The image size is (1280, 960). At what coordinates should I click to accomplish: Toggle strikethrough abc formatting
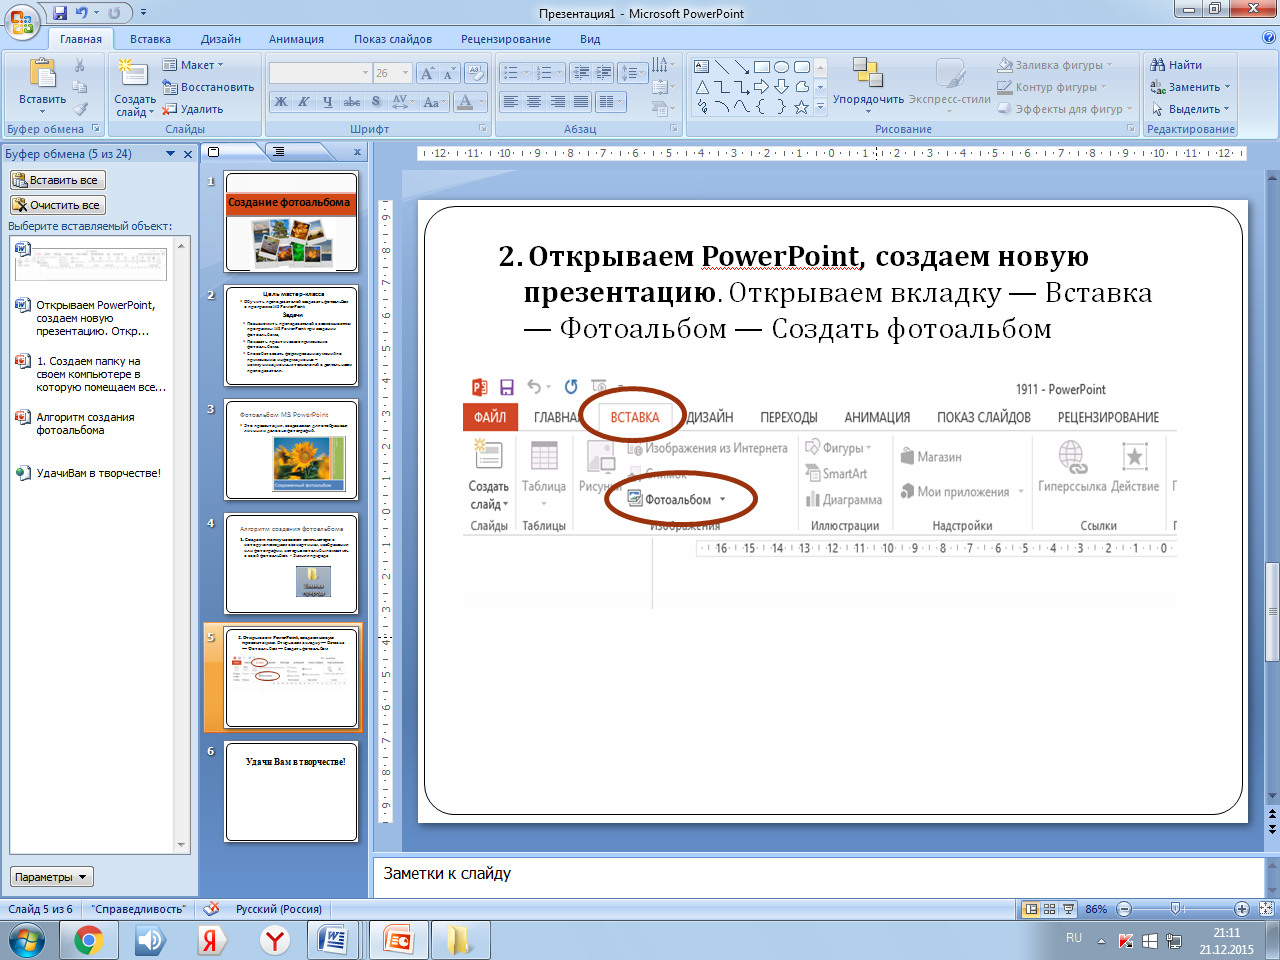(352, 101)
